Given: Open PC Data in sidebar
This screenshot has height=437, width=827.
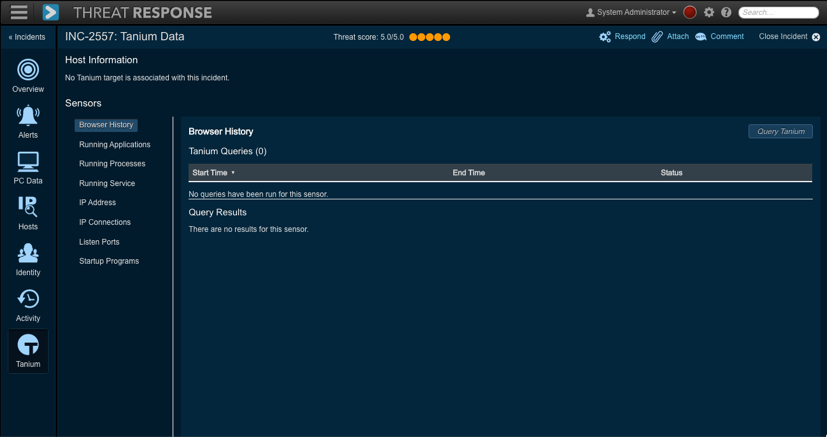Looking at the screenshot, I should pyautogui.click(x=28, y=168).
